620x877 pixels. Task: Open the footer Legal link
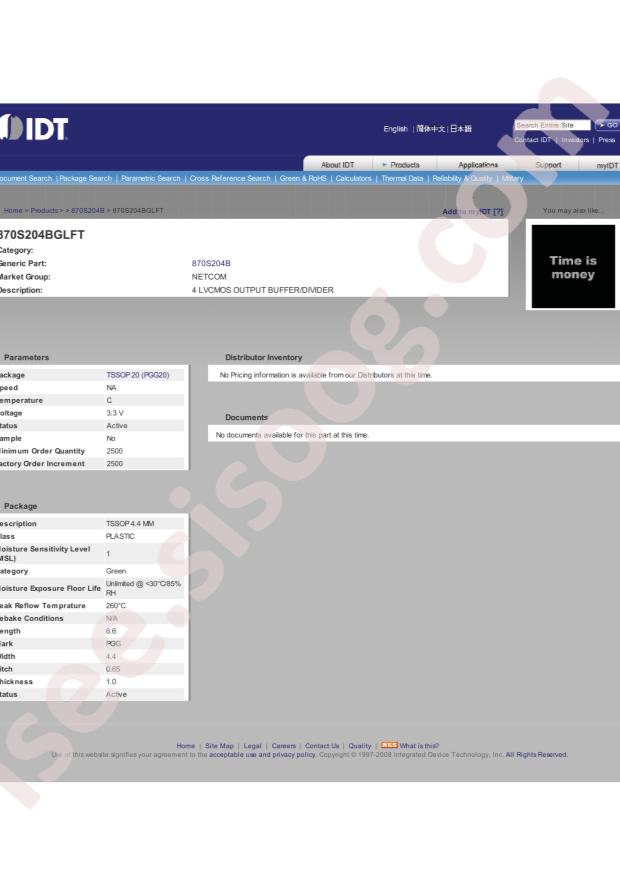pos(252,746)
